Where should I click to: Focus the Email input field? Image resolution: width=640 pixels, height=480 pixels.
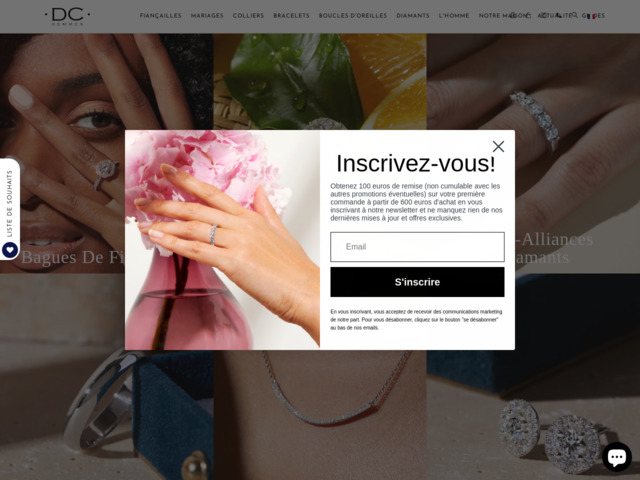417,247
